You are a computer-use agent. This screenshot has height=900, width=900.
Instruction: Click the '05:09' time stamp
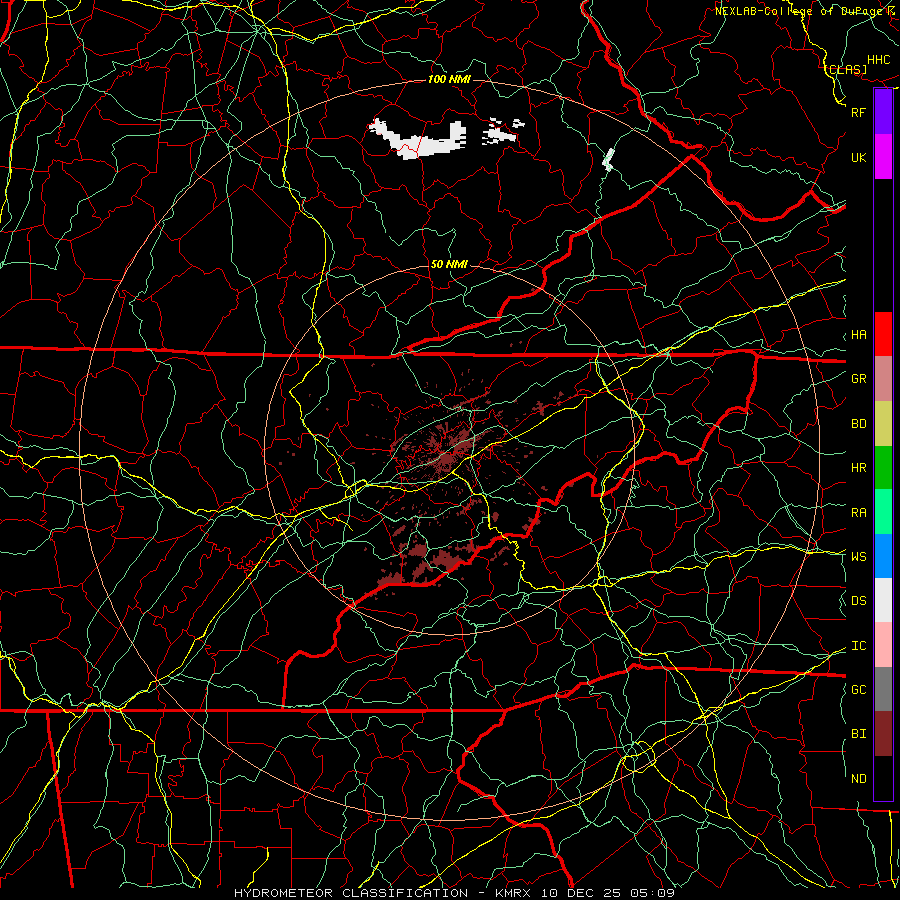coord(652,893)
